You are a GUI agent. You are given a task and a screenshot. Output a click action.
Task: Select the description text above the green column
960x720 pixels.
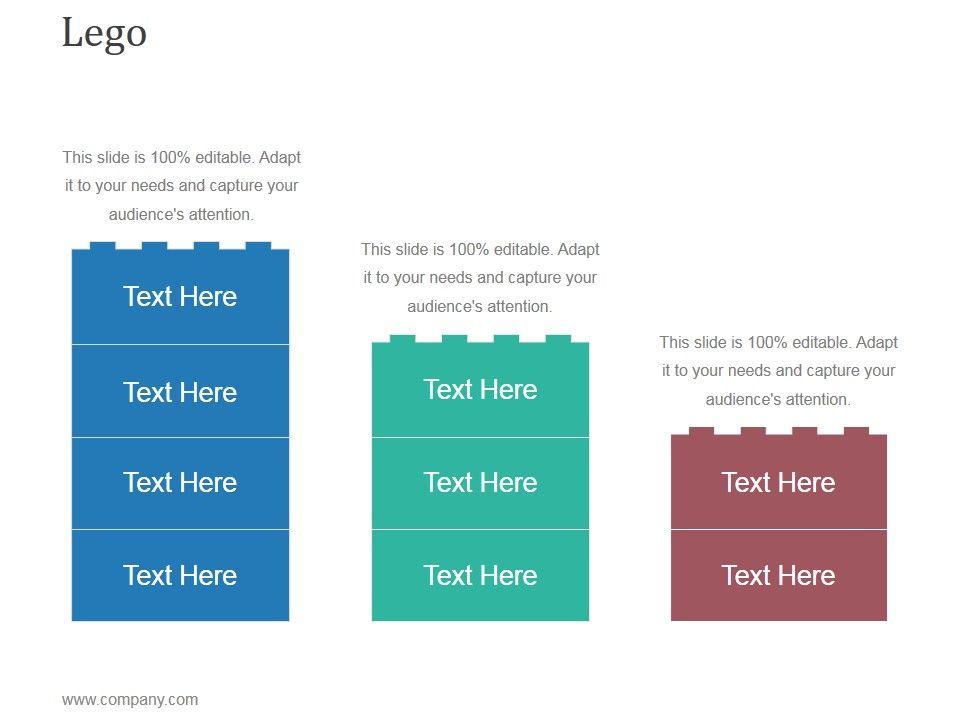480,278
